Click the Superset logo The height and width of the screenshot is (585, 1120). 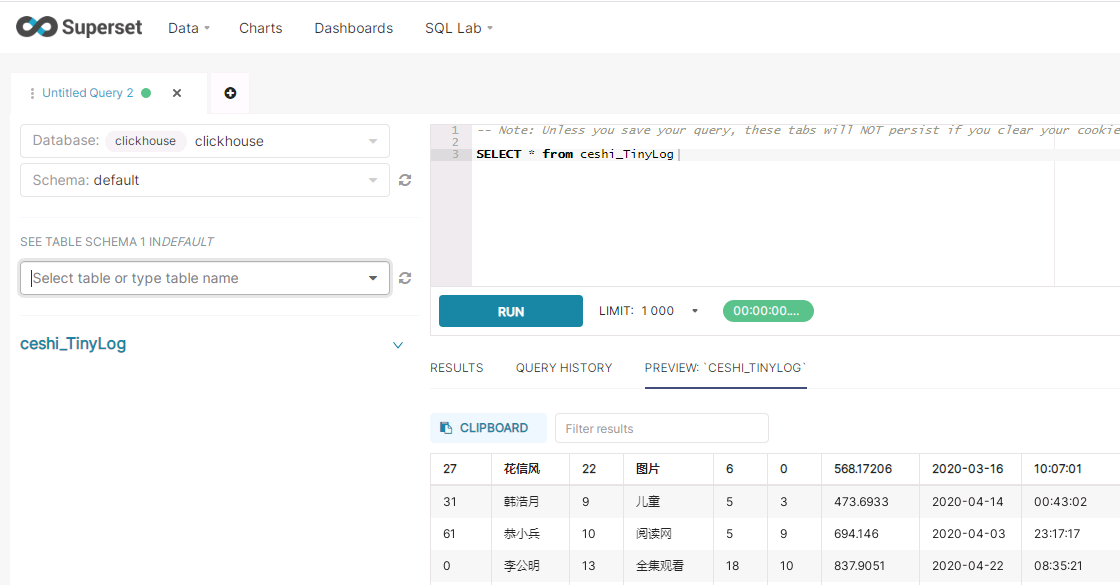[79, 27]
